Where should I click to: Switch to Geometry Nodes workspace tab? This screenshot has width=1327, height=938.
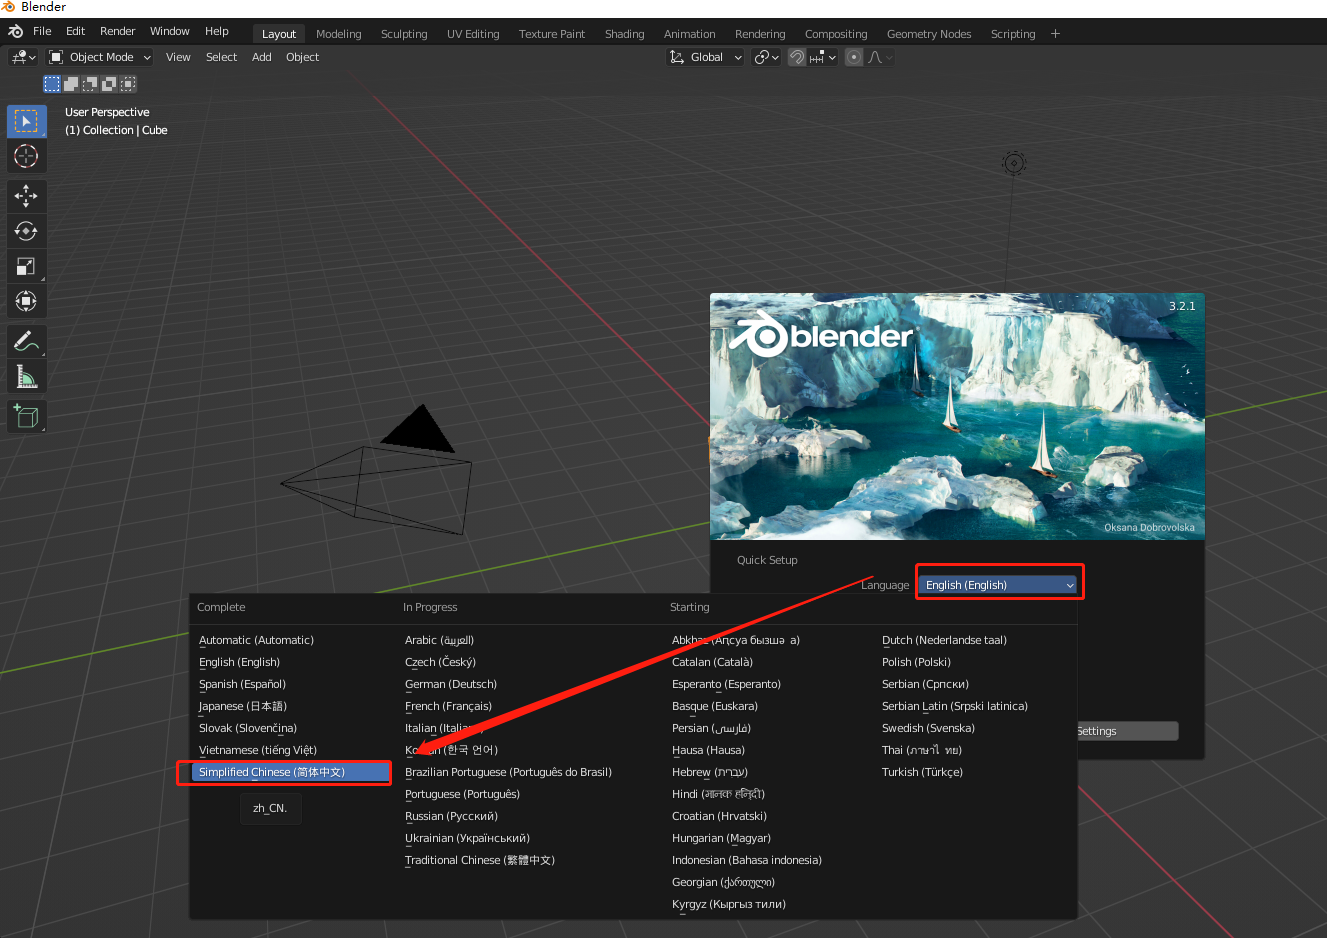pos(929,34)
